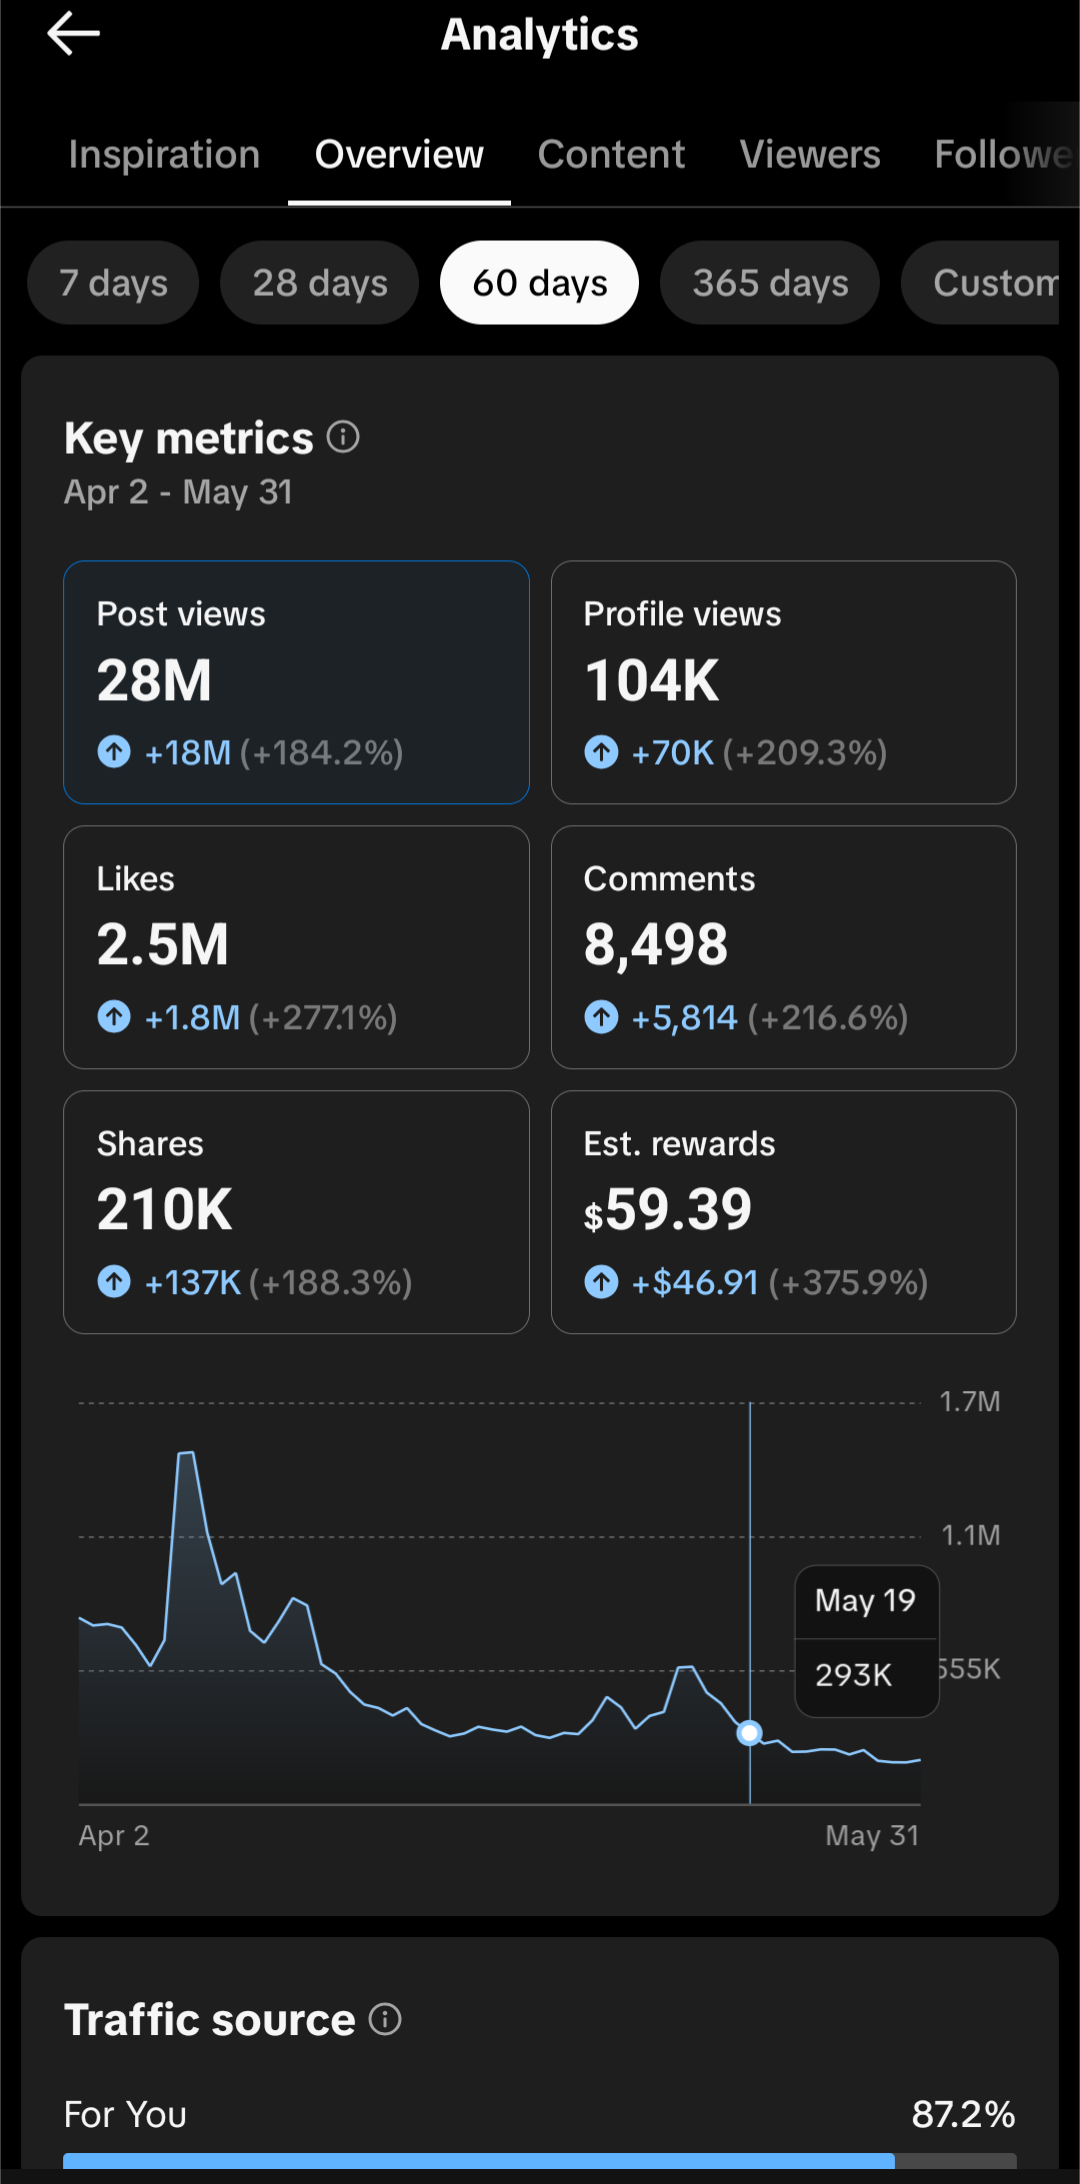1080x2184 pixels.
Task: Click the For You traffic progress bar
Action: [540, 2161]
